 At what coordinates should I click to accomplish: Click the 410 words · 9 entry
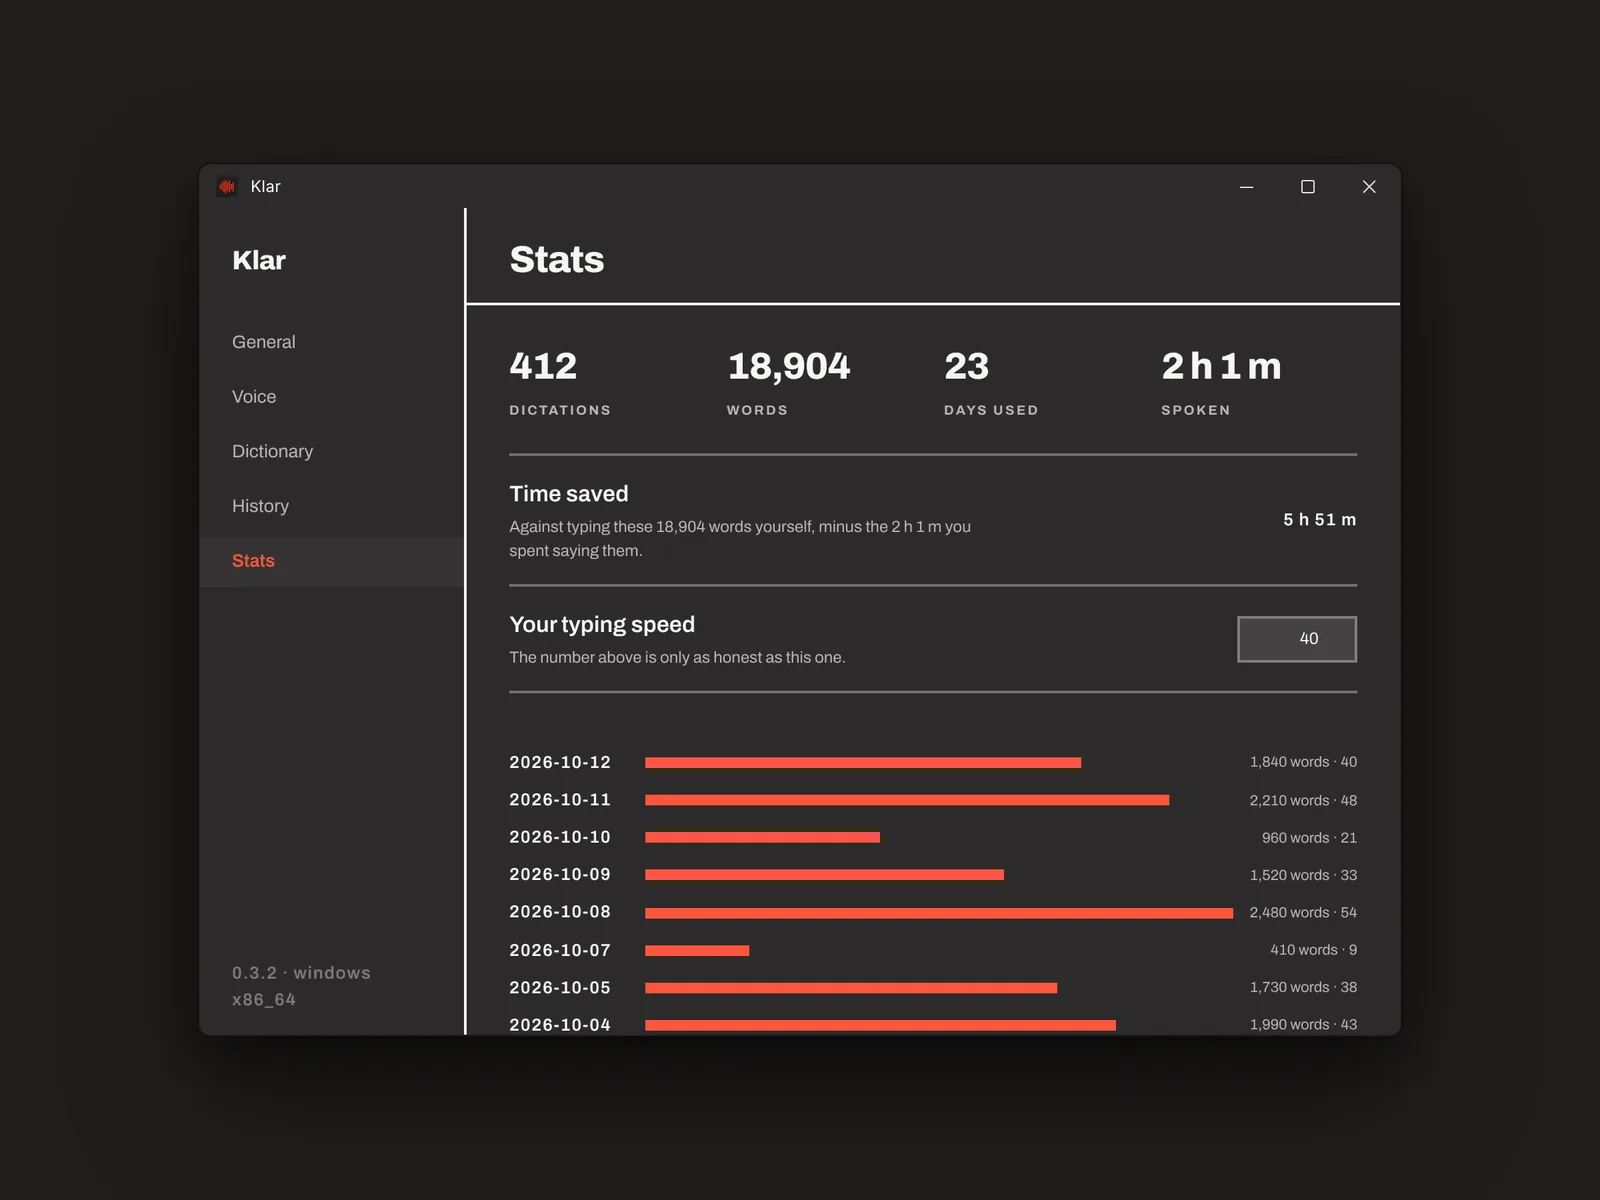tap(1313, 950)
